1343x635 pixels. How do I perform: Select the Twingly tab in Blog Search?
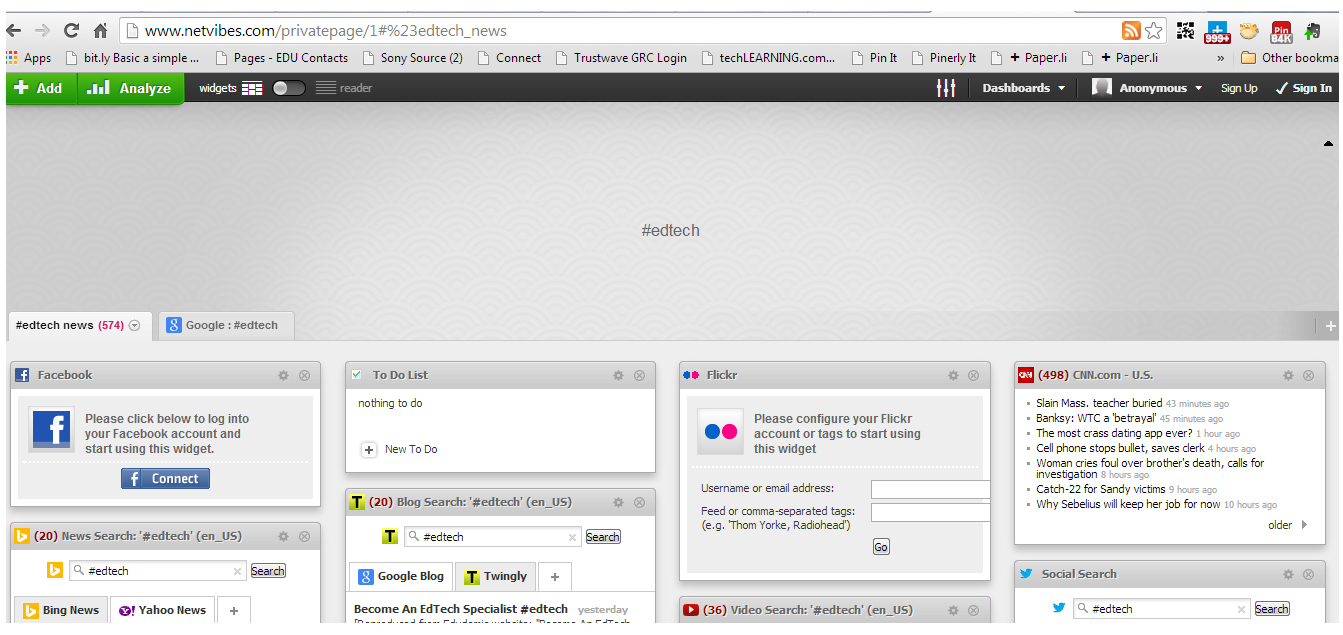496,576
